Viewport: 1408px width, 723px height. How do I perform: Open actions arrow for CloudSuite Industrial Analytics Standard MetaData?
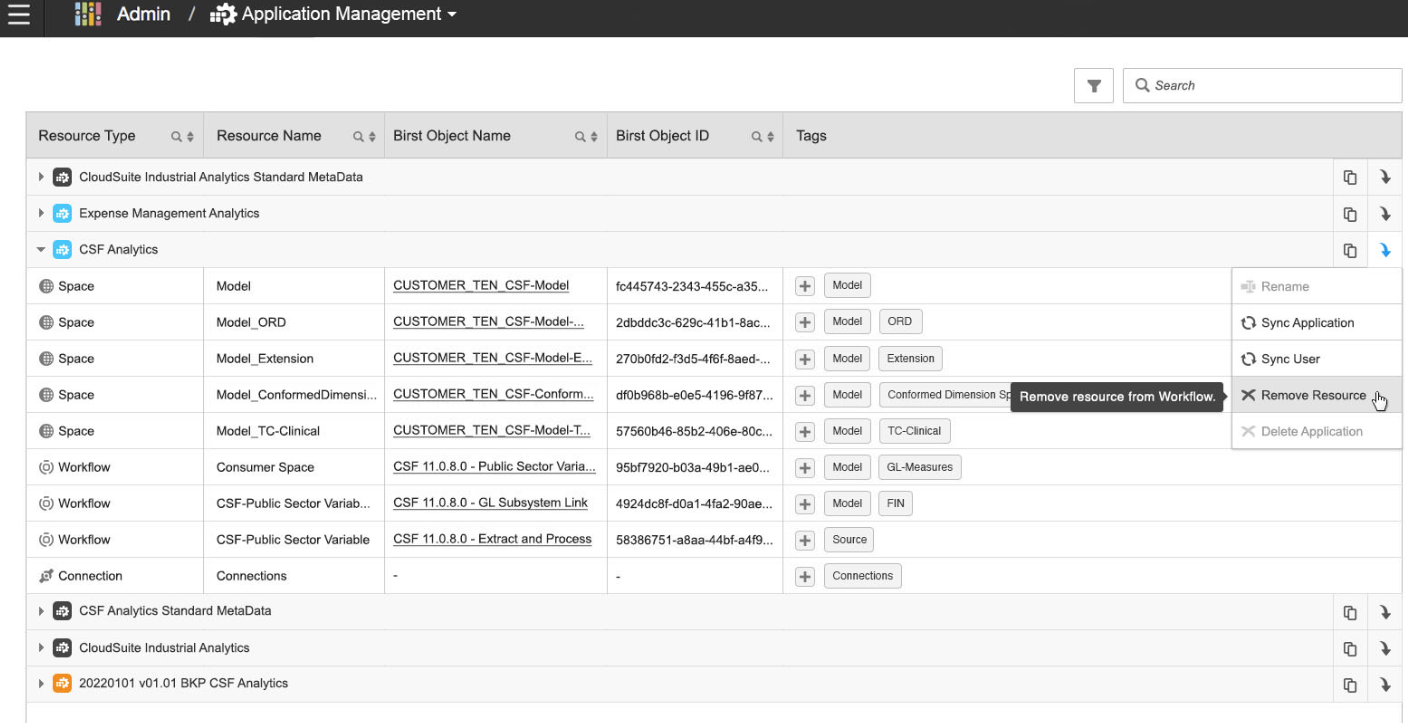(x=1385, y=177)
